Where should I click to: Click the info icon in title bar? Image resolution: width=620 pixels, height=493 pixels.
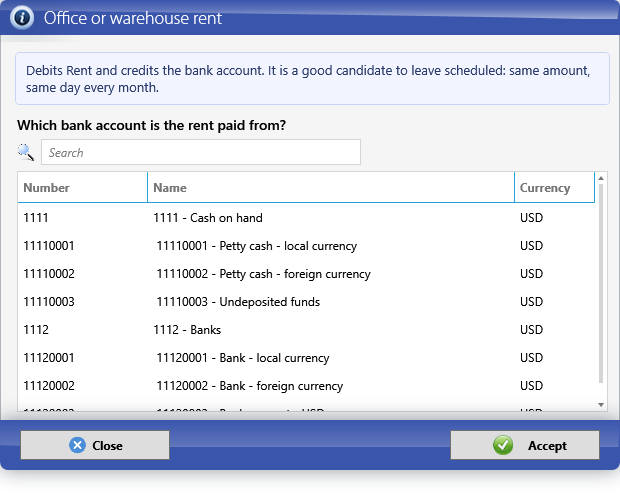(x=22, y=18)
